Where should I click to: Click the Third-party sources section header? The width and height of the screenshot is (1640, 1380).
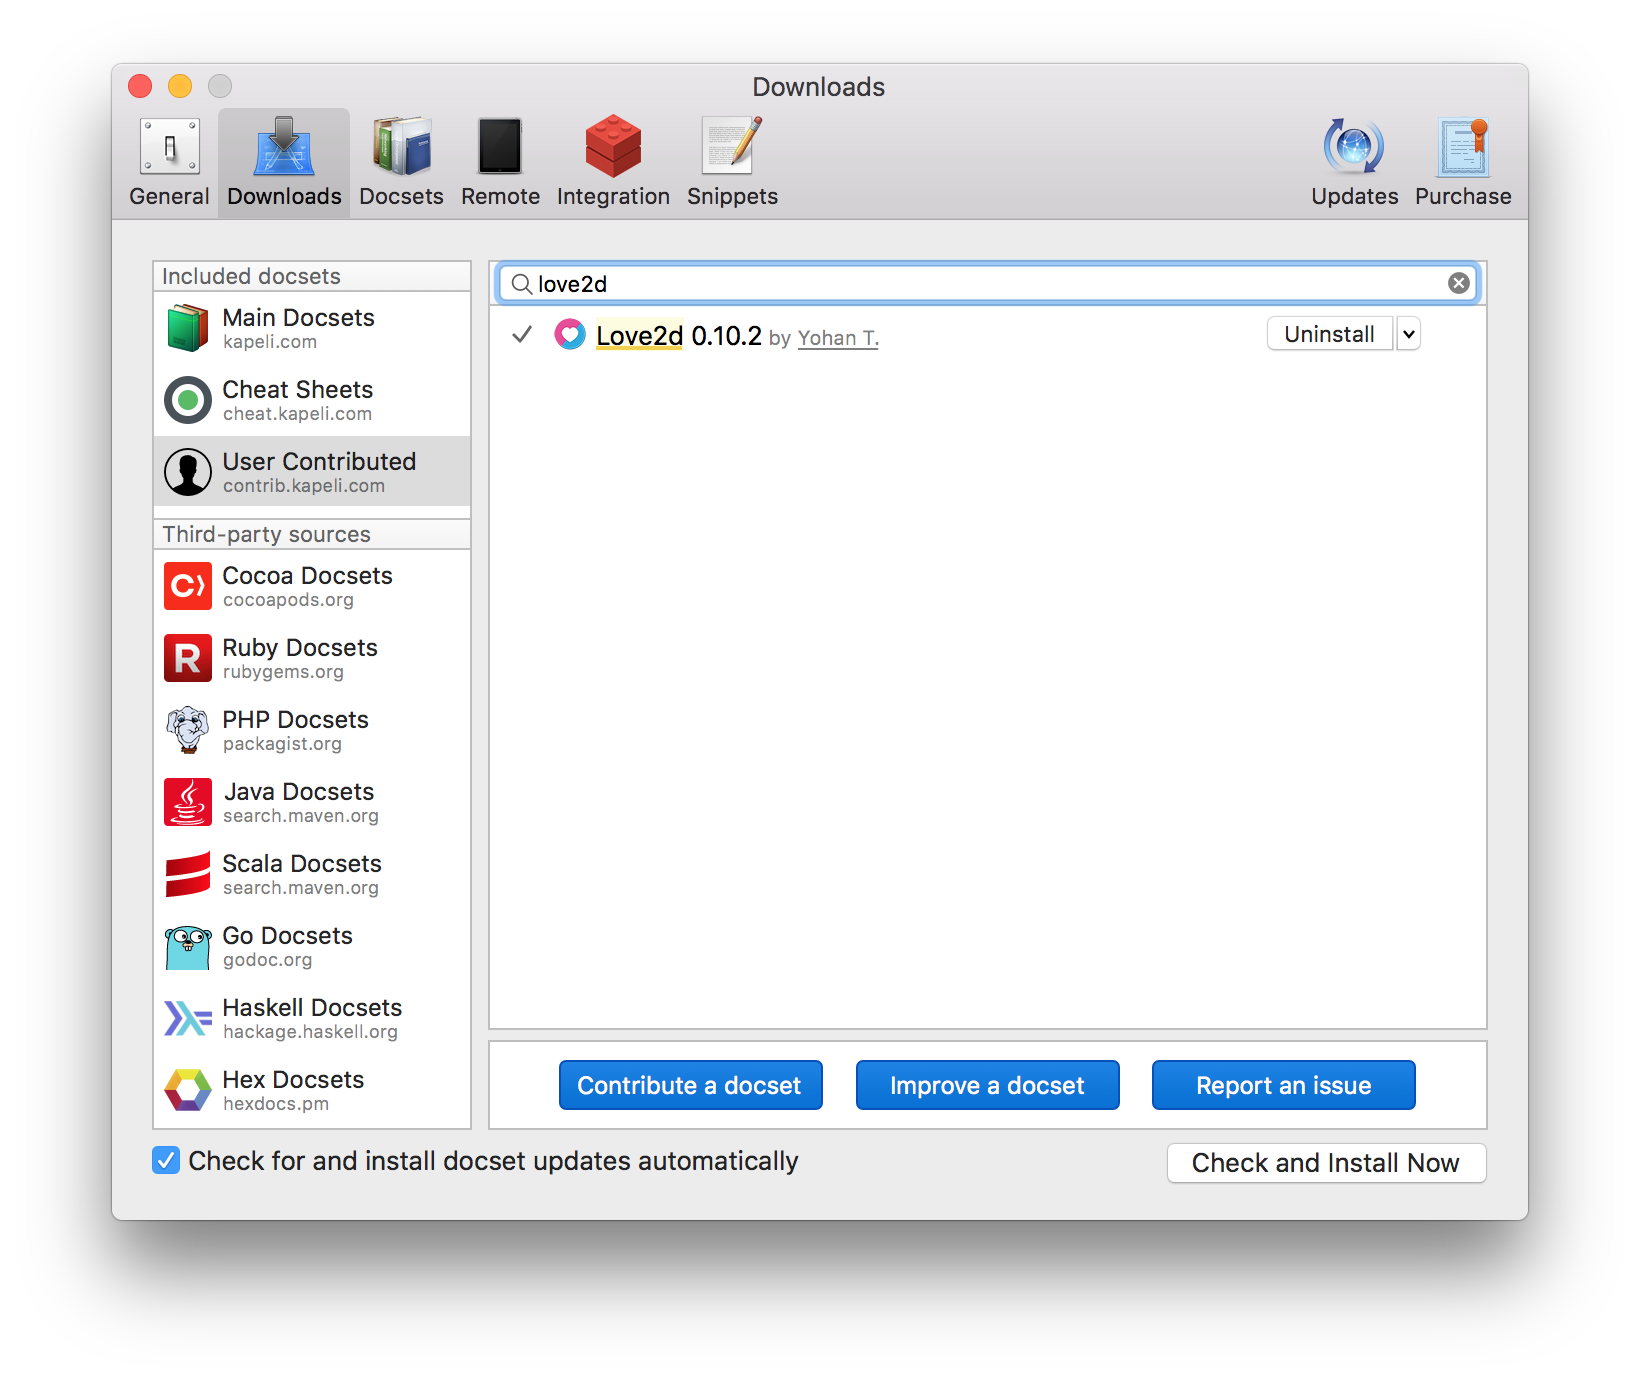point(312,534)
